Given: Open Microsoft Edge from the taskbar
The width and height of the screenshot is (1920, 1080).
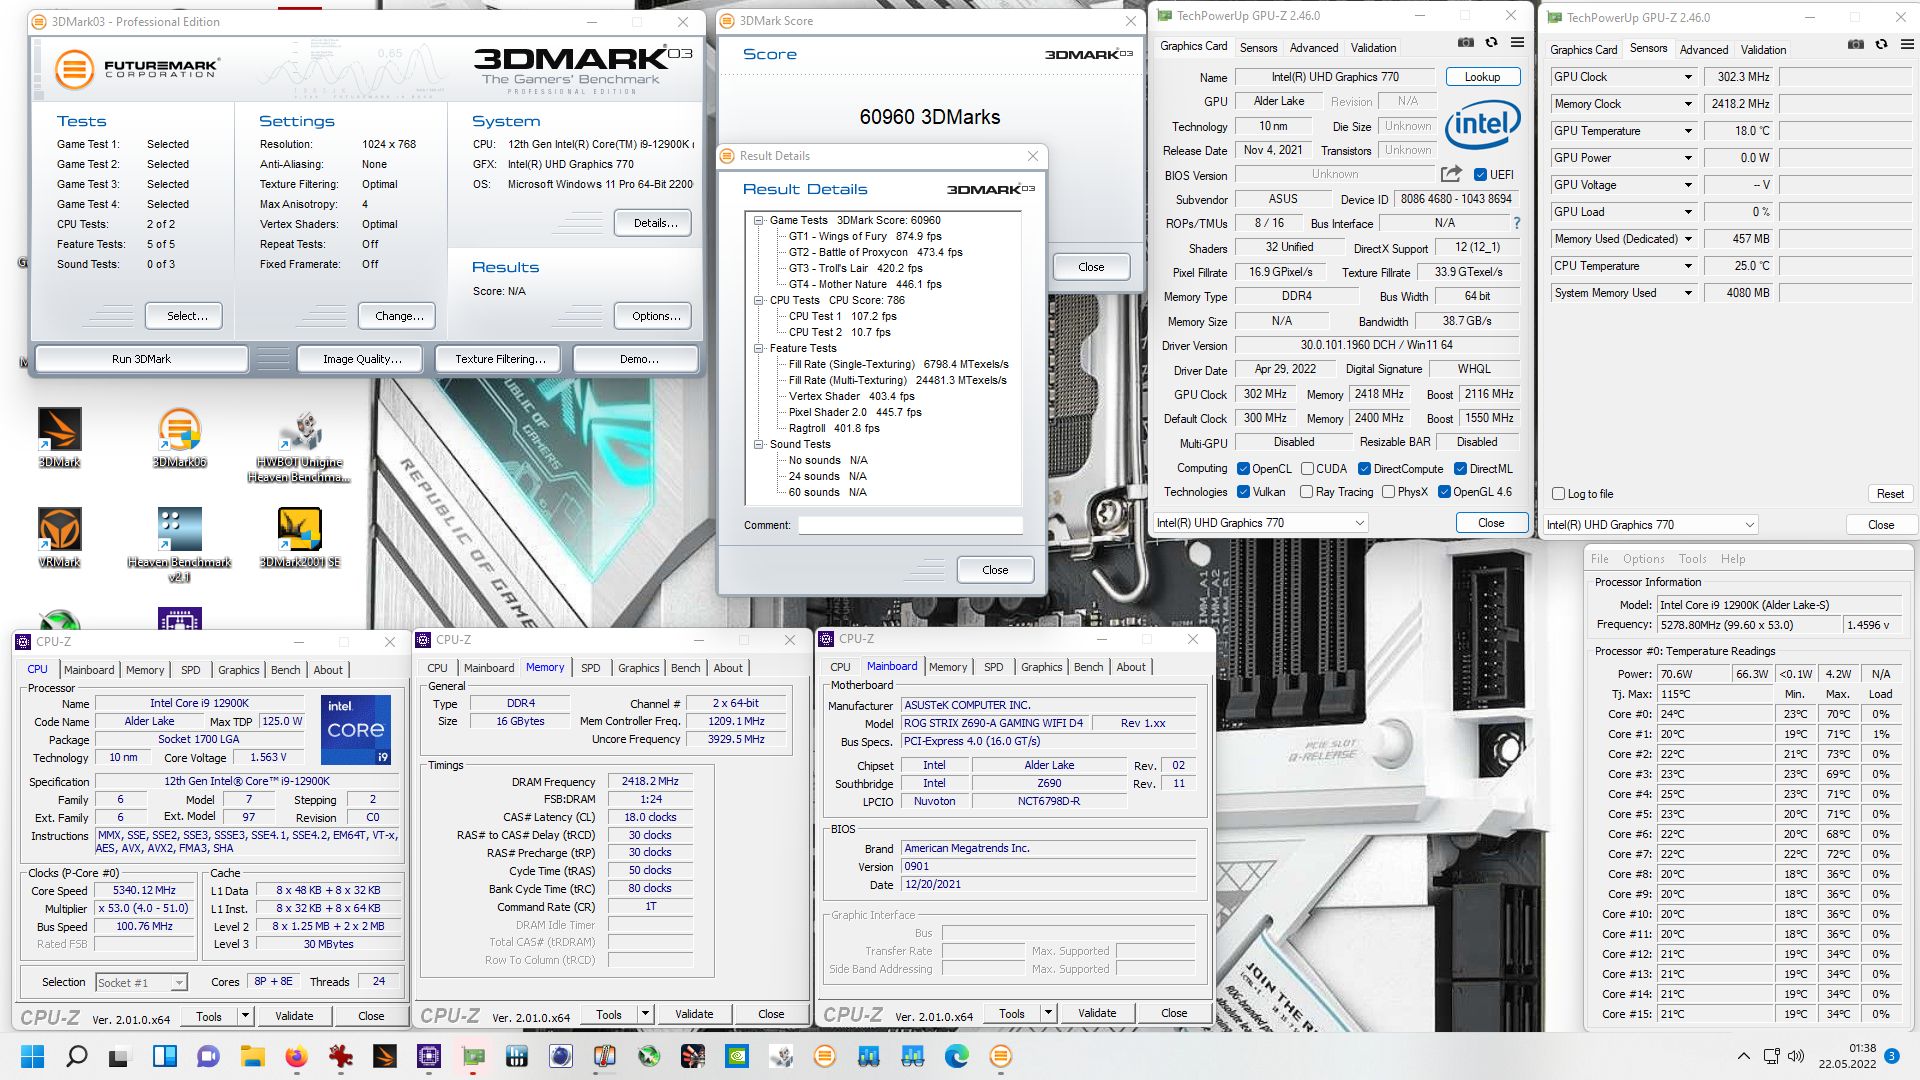Looking at the screenshot, I should click(x=956, y=1056).
